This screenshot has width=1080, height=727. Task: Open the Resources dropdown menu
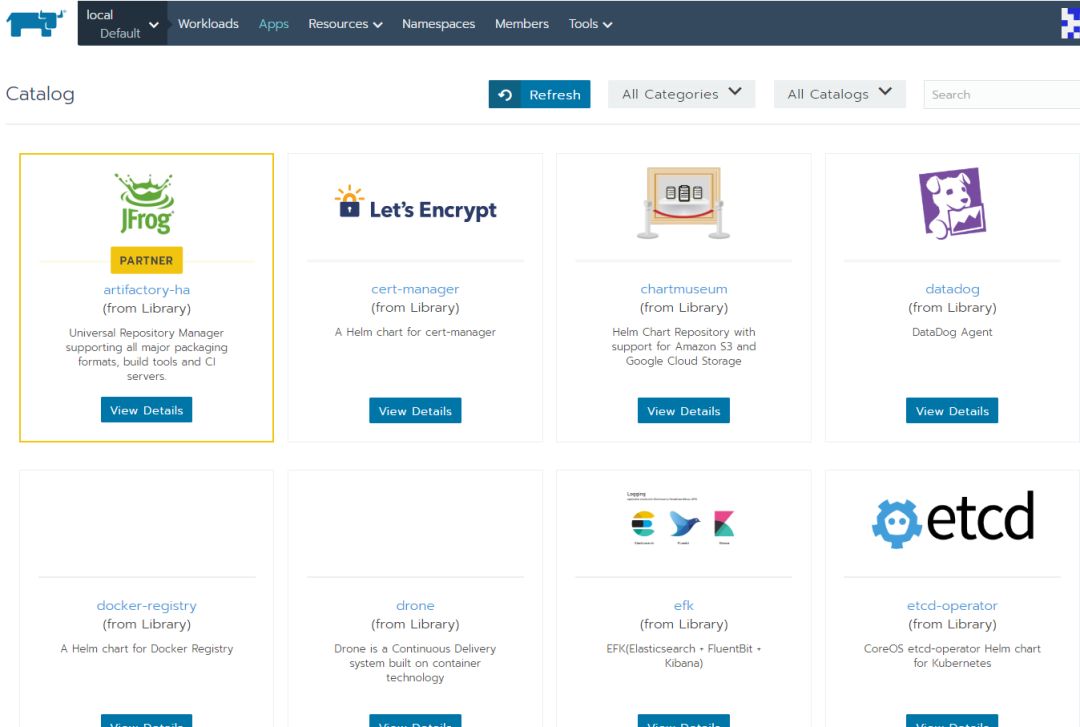345,23
